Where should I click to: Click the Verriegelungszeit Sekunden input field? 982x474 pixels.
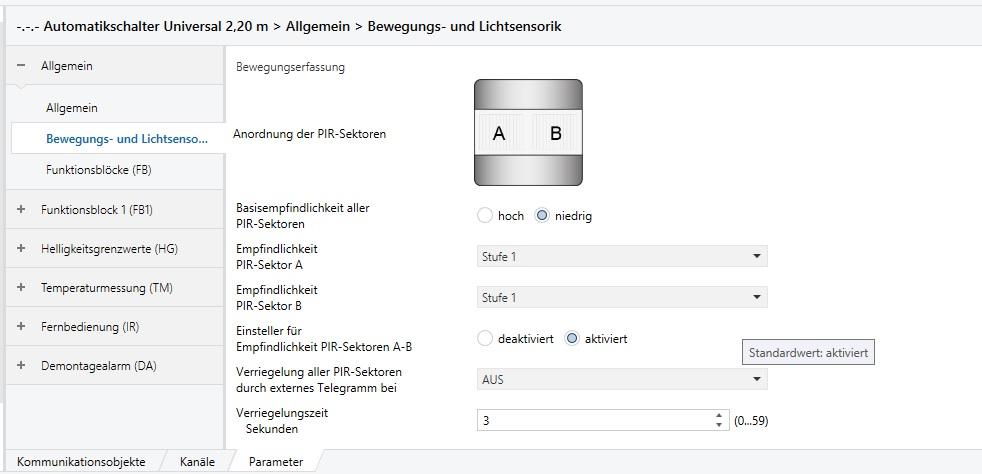pos(594,421)
